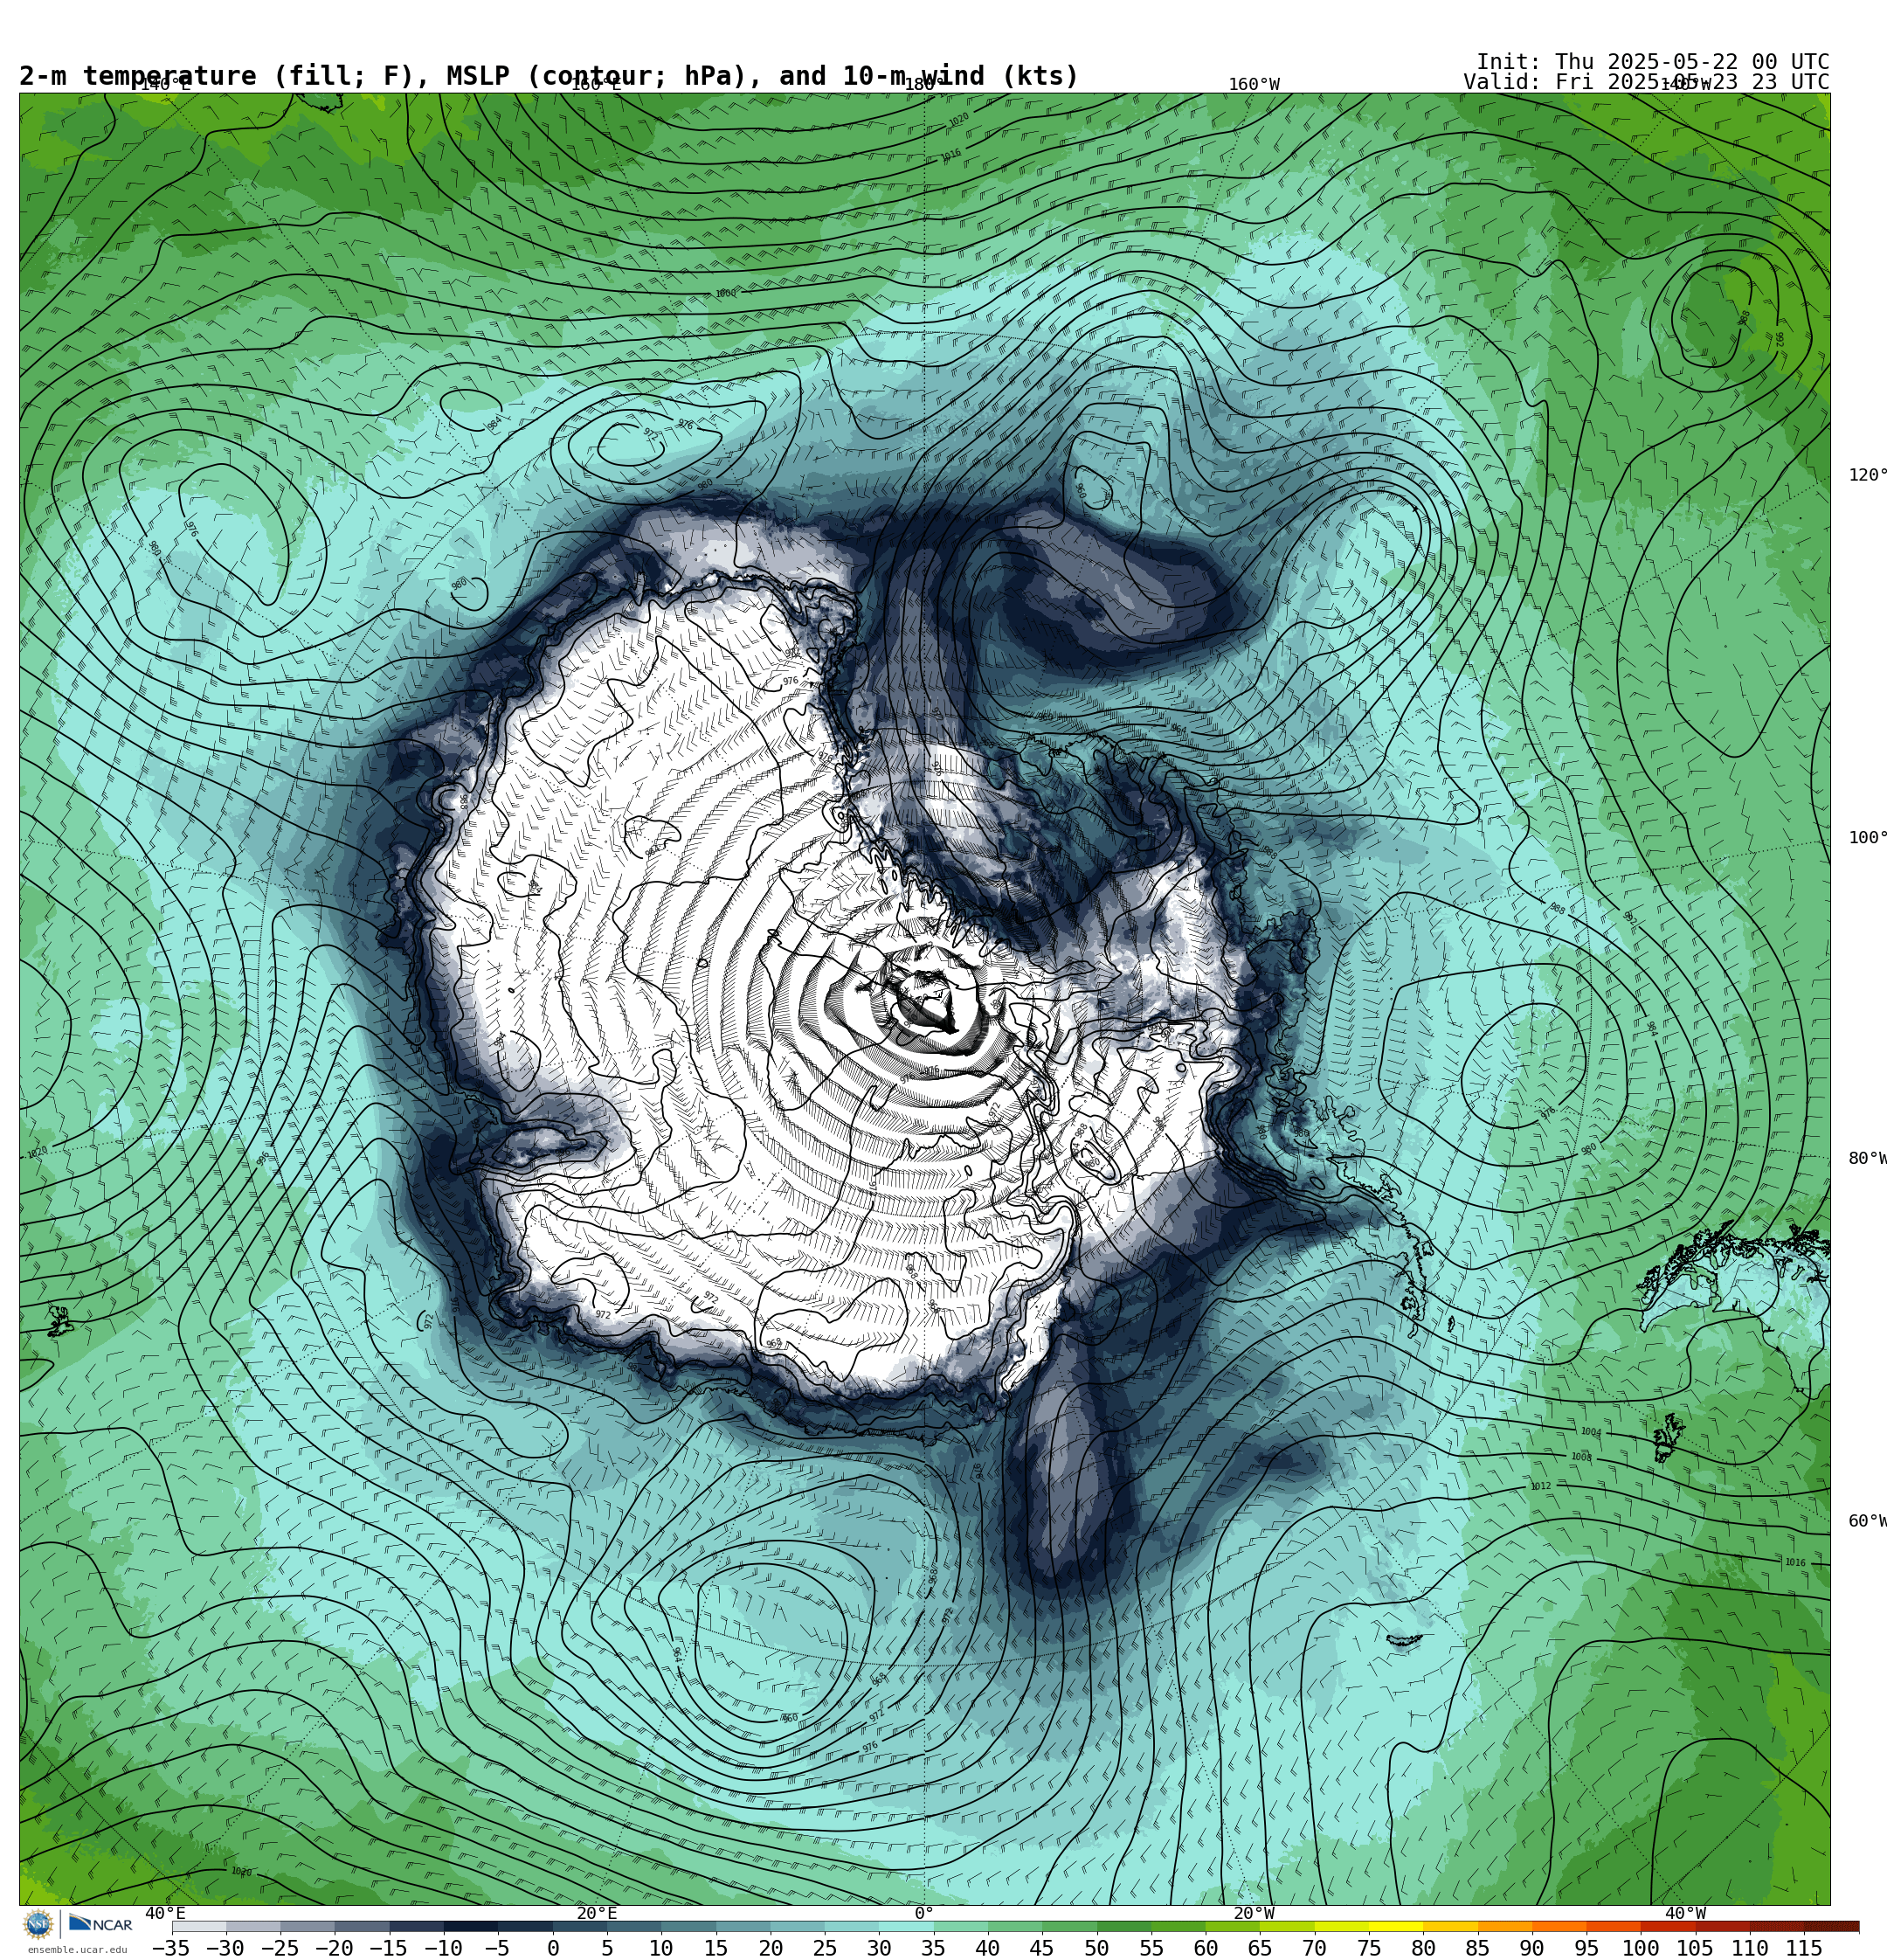Pick the orange swatch between 85 and 90
The width and height of the screenshot is (1887, 1960).
pyautogui.click(x=1505, y=1926)
